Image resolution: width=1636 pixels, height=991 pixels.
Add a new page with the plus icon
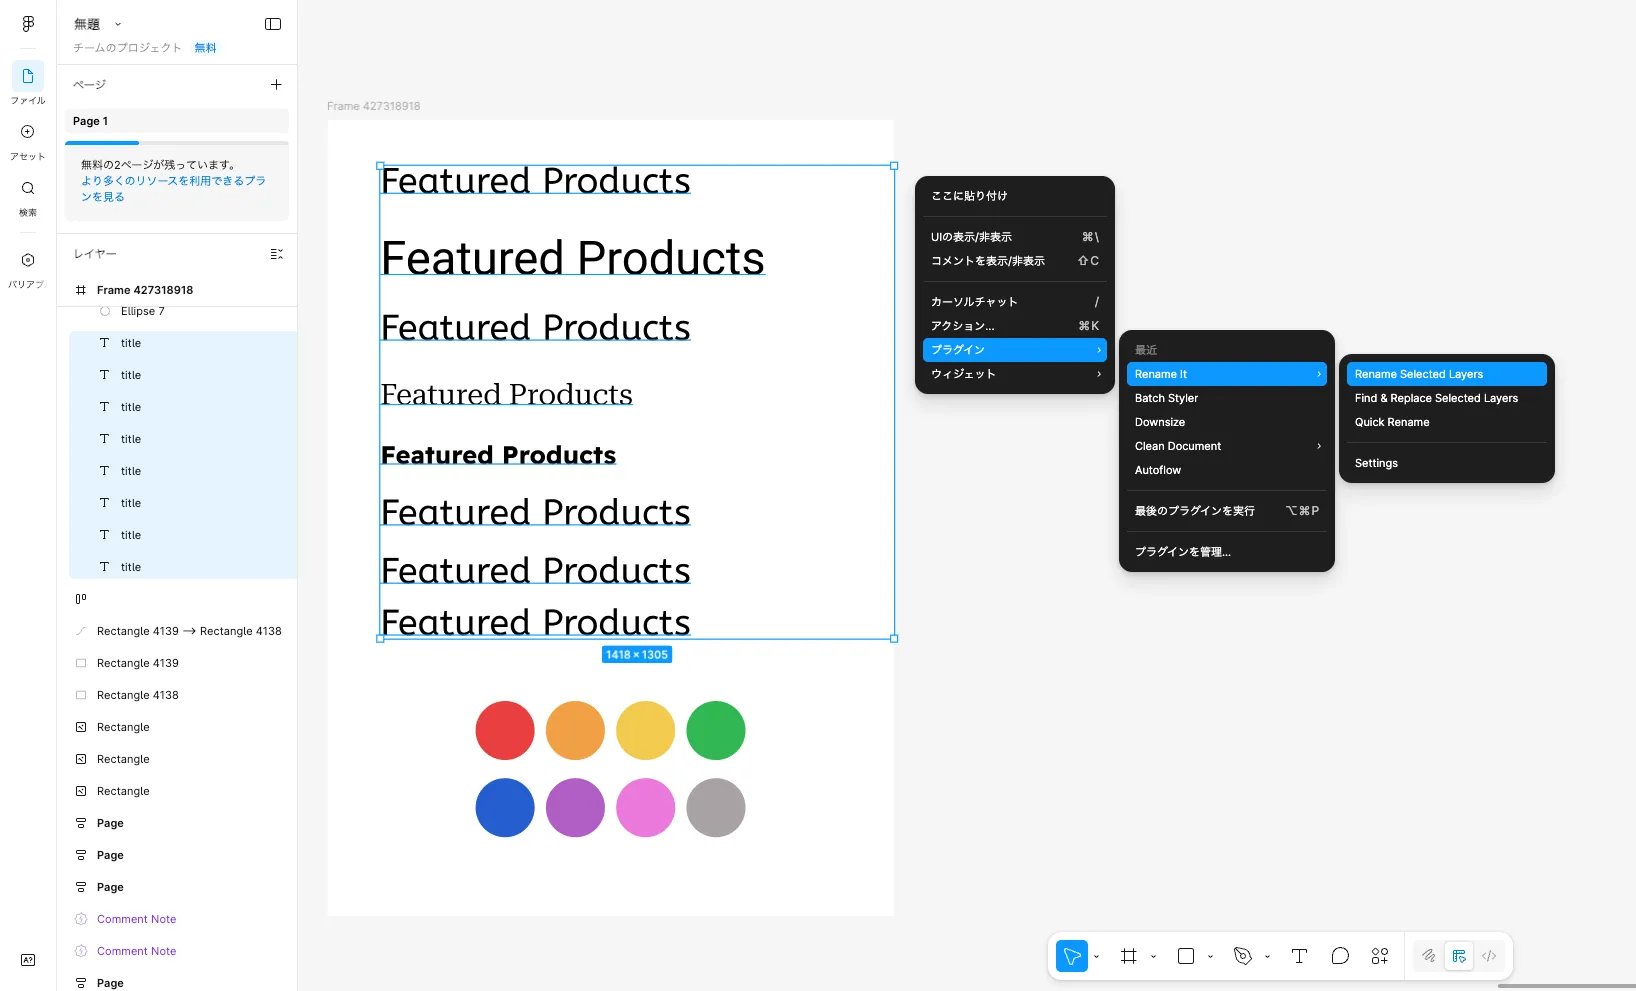[276, 85]
